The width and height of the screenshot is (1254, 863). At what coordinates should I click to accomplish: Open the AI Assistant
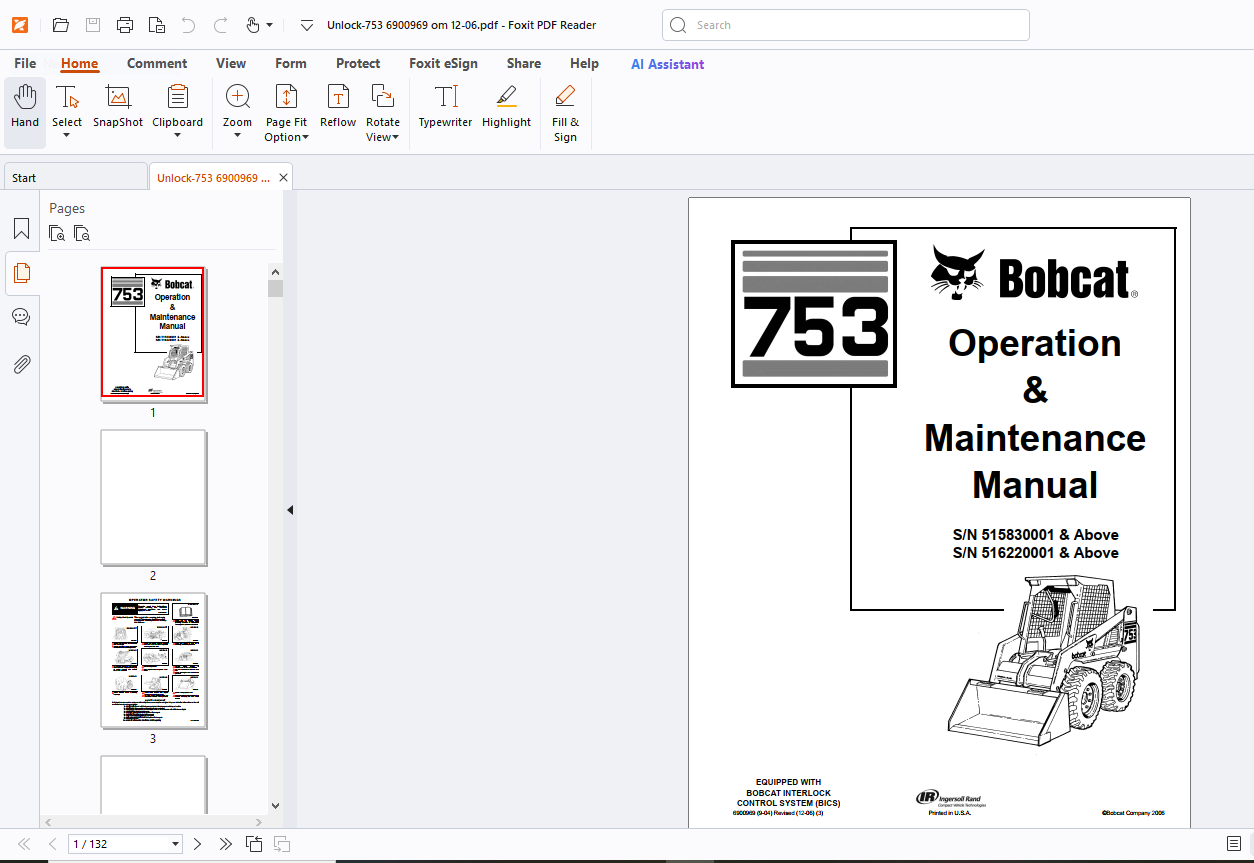pyautogui.click(x=667, y=64)
